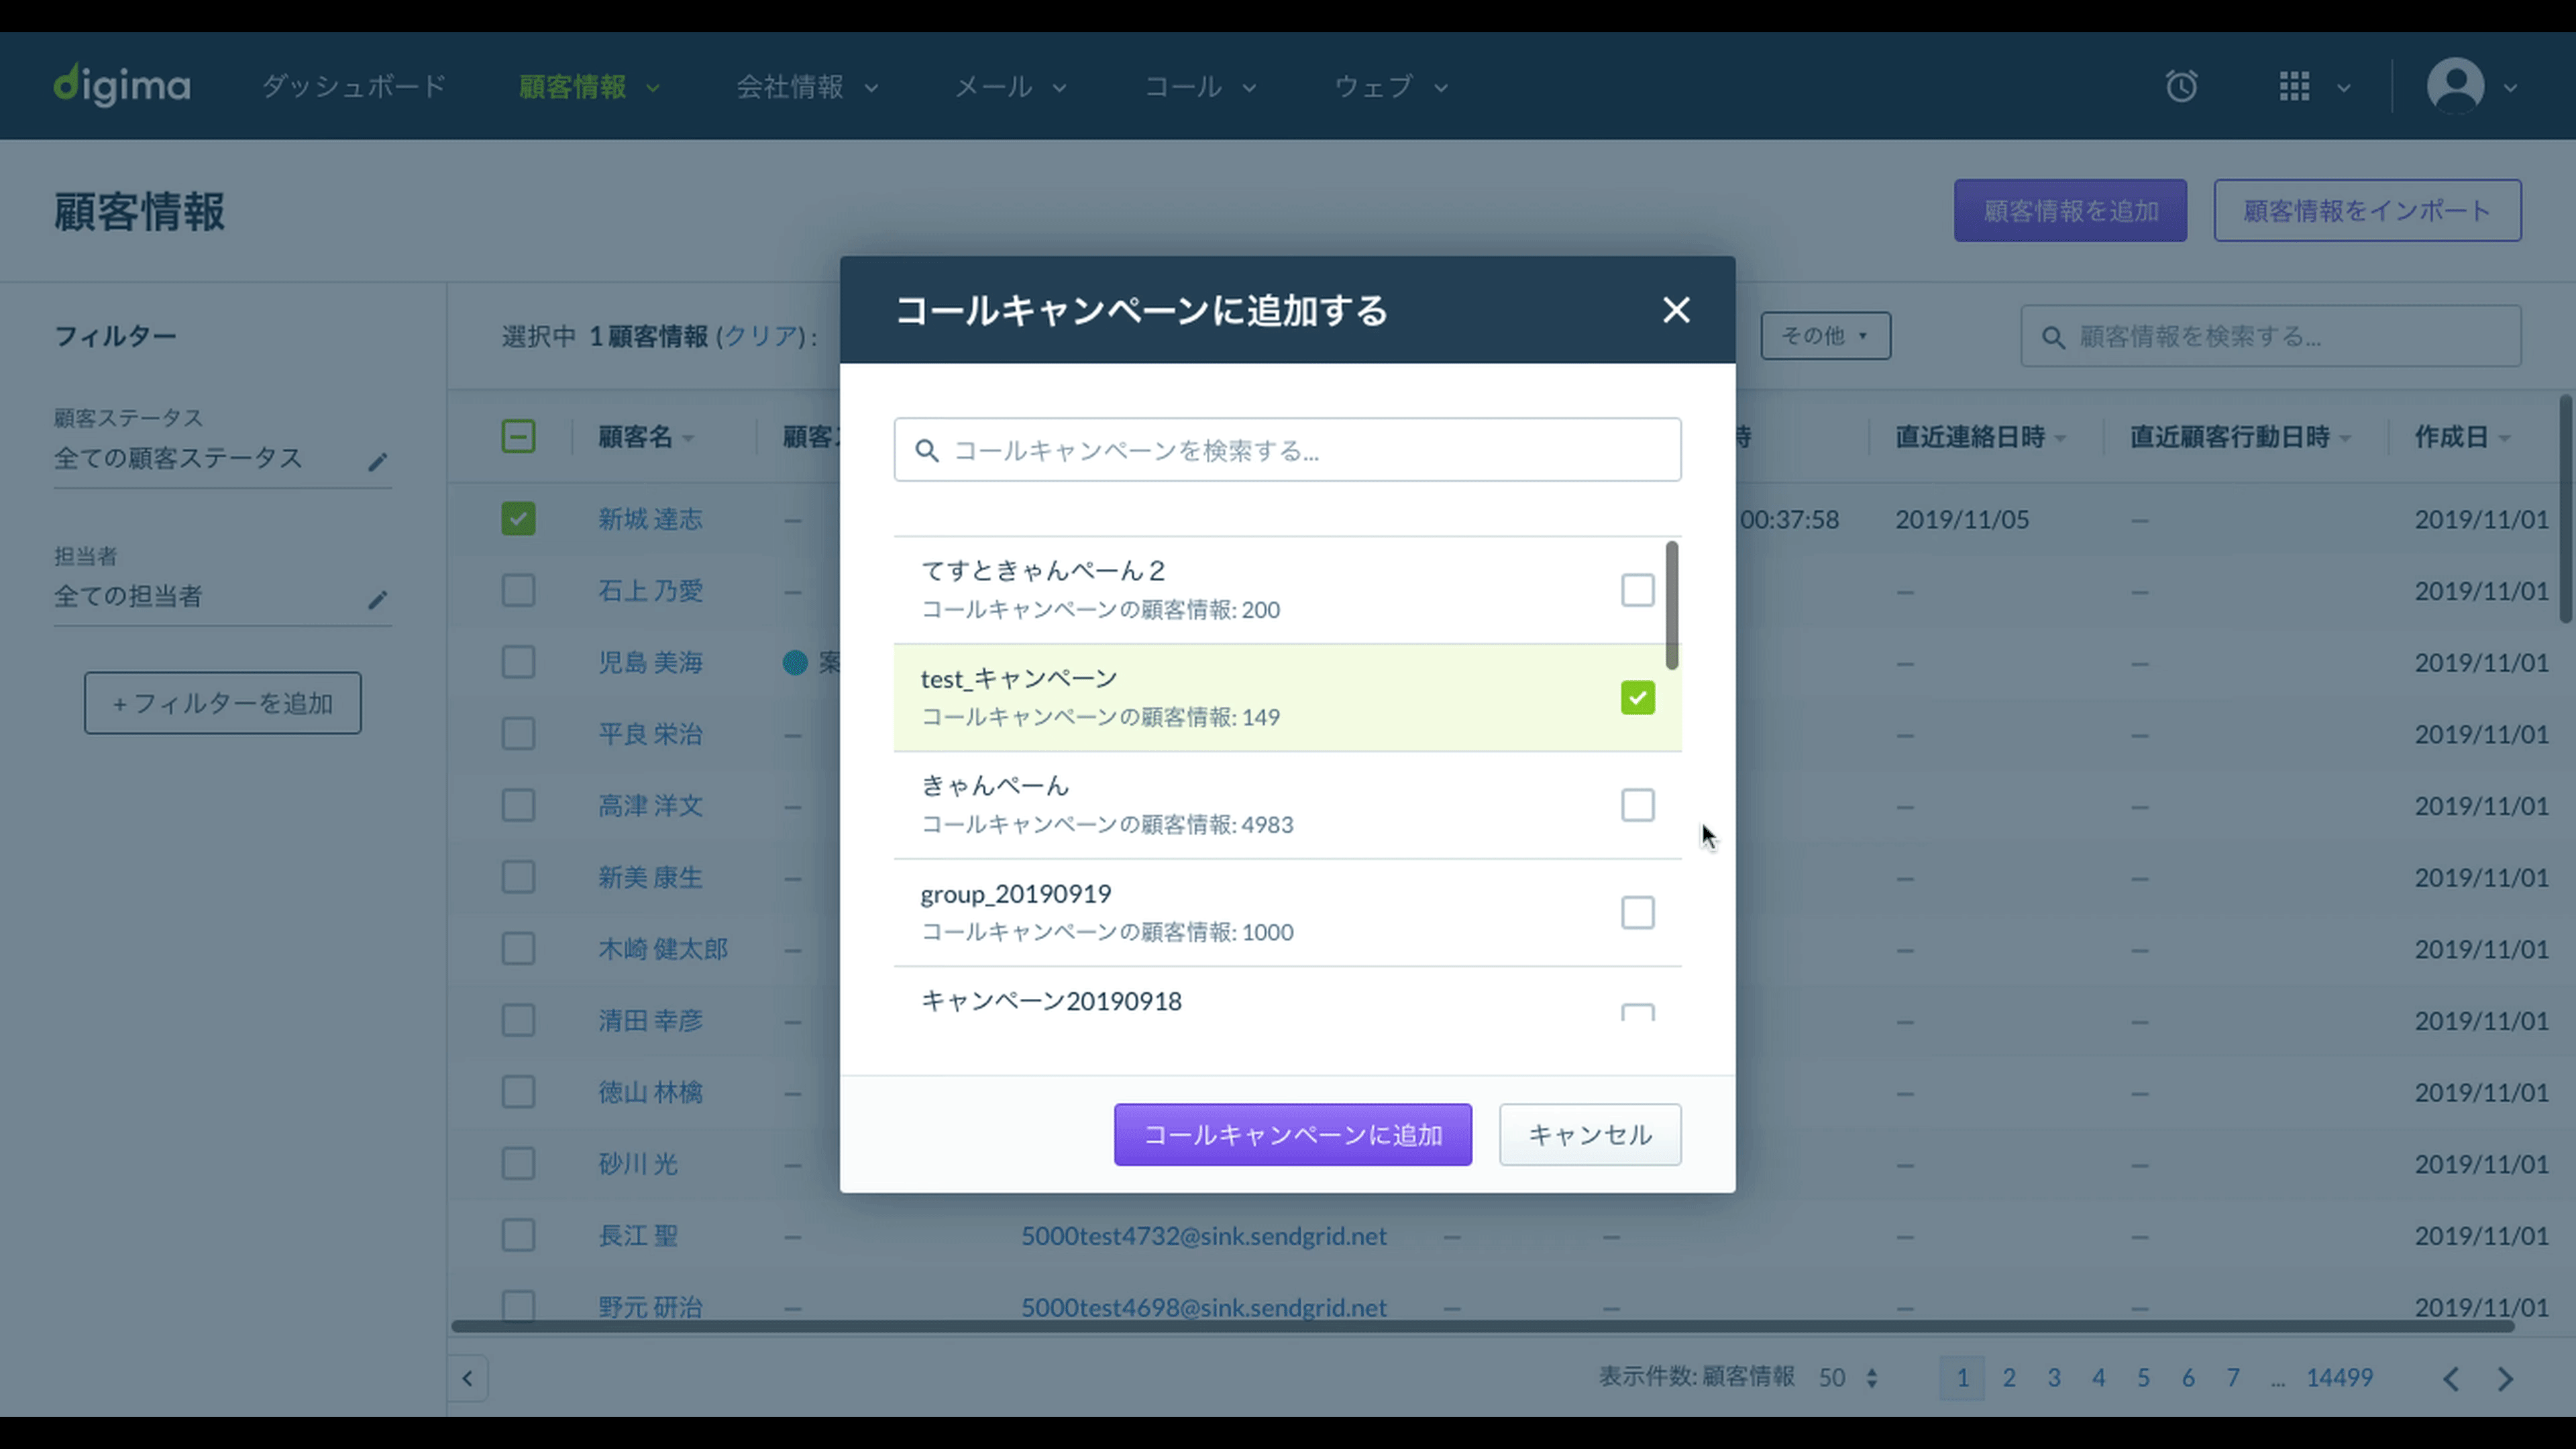Click the 顧客情報をインポート button

click(2367, 211)
